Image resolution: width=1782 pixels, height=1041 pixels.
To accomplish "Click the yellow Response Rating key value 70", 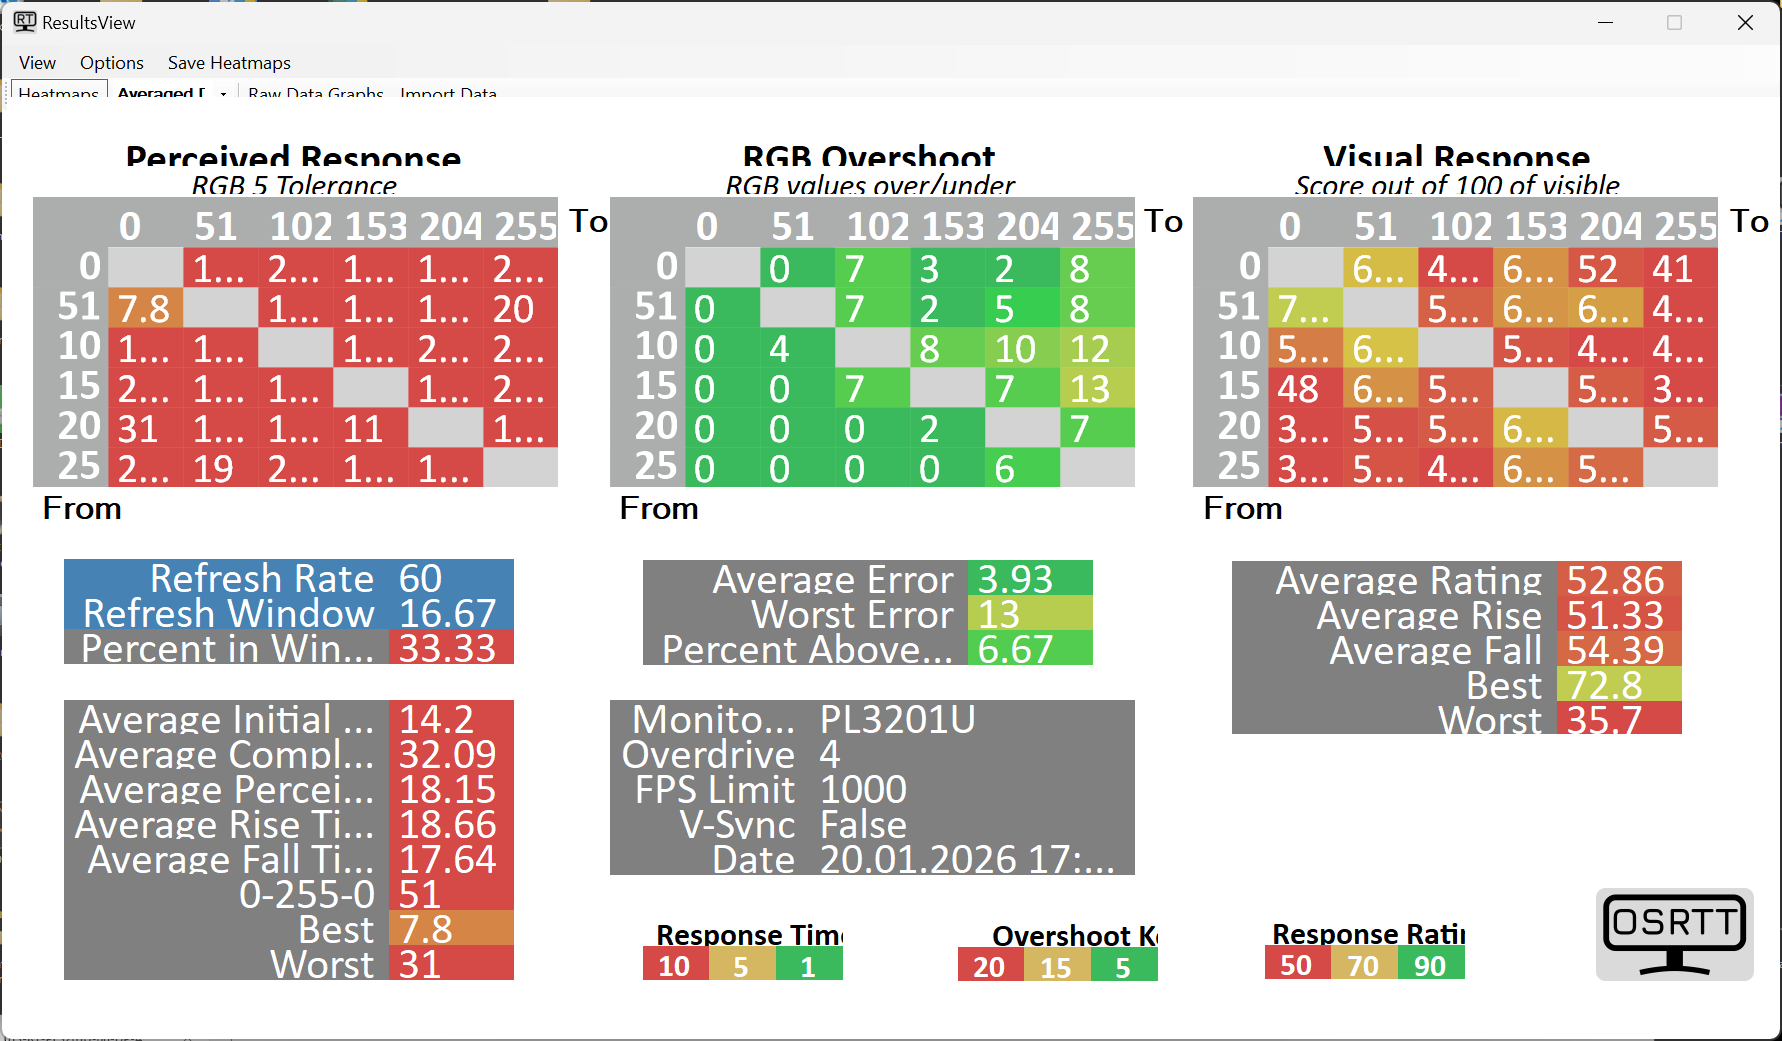I will coord(1363,965).
